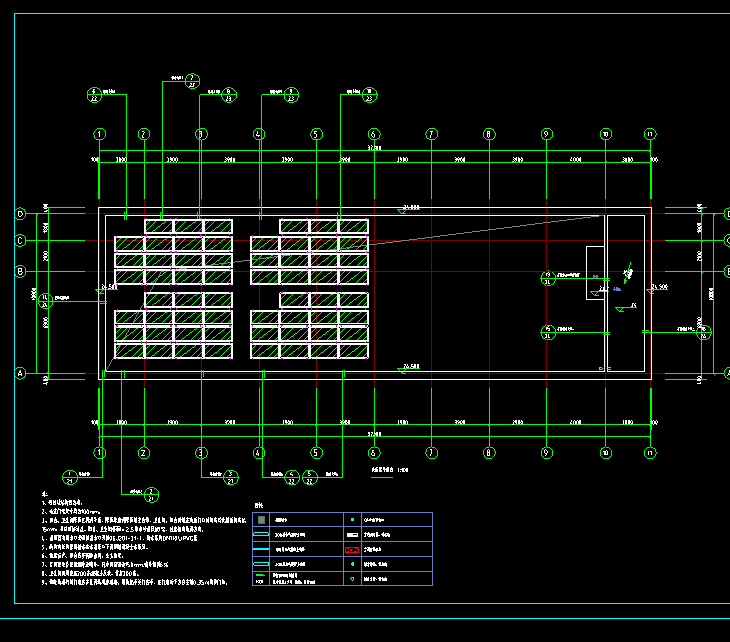This screenshot has height=642, width=730.
Task: Select left-side axis bubble D
Action: pyautogui.click(x=19, y=213)
